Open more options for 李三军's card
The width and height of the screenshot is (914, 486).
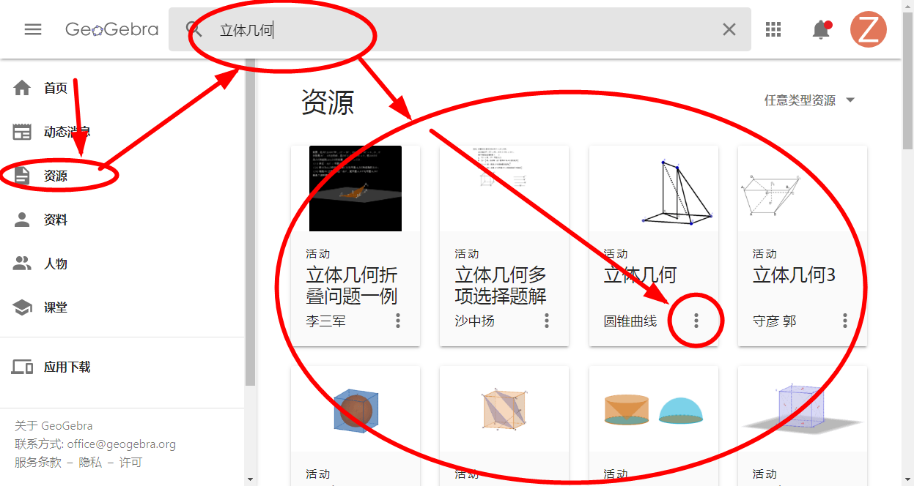(x=398, y=321)
